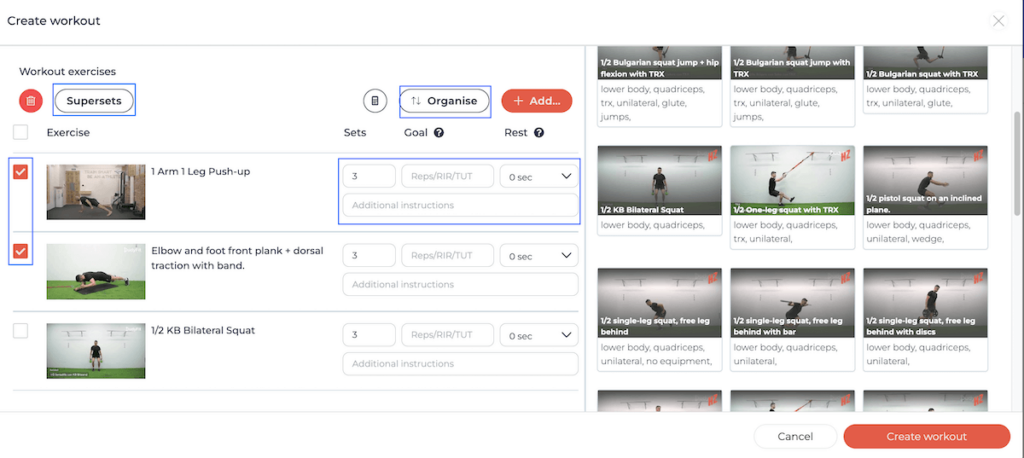Viewport: 1024px width, 458px height.
Task: Expand the rest dropdown for 1 Arm Push-up
Action: (x=538, y=176)
